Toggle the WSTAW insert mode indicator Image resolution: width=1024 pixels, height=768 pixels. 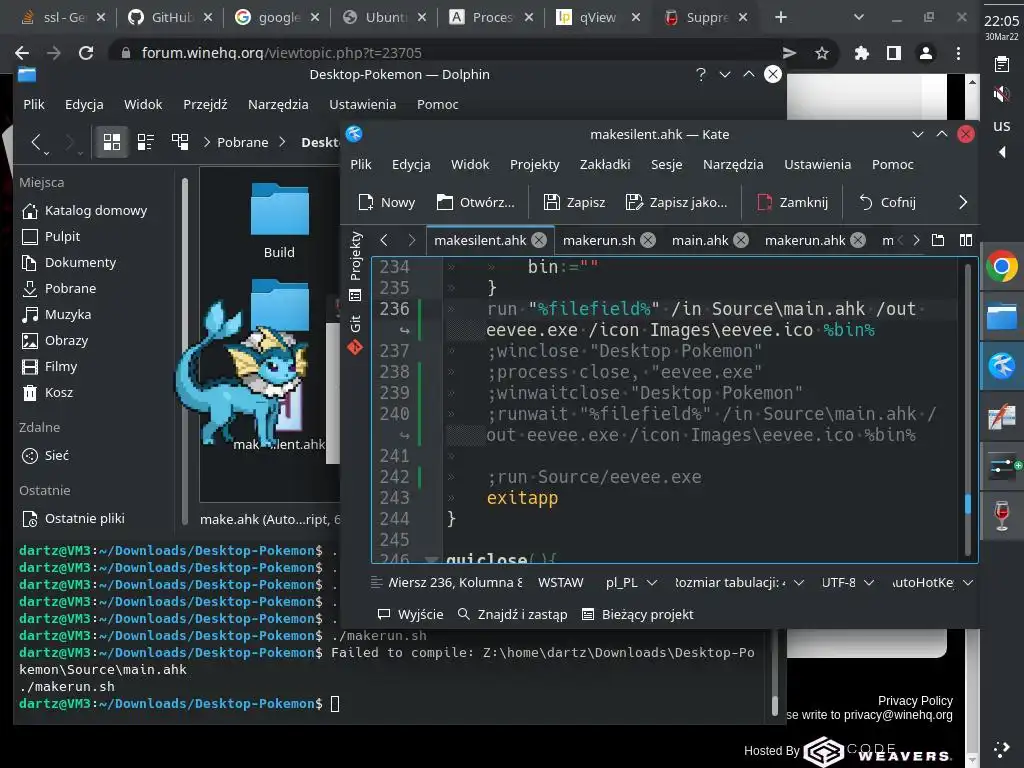click(x=560, y=583)
